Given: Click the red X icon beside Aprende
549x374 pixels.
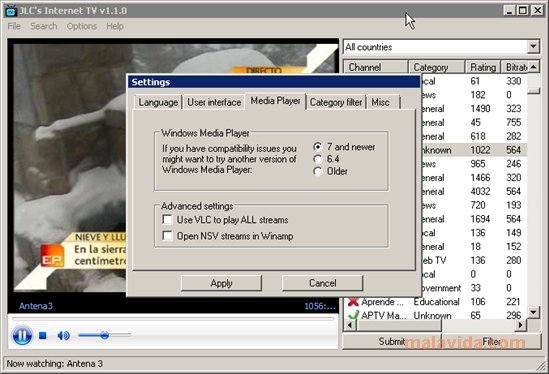Looking at the screenshot, I should pos(353,302).
